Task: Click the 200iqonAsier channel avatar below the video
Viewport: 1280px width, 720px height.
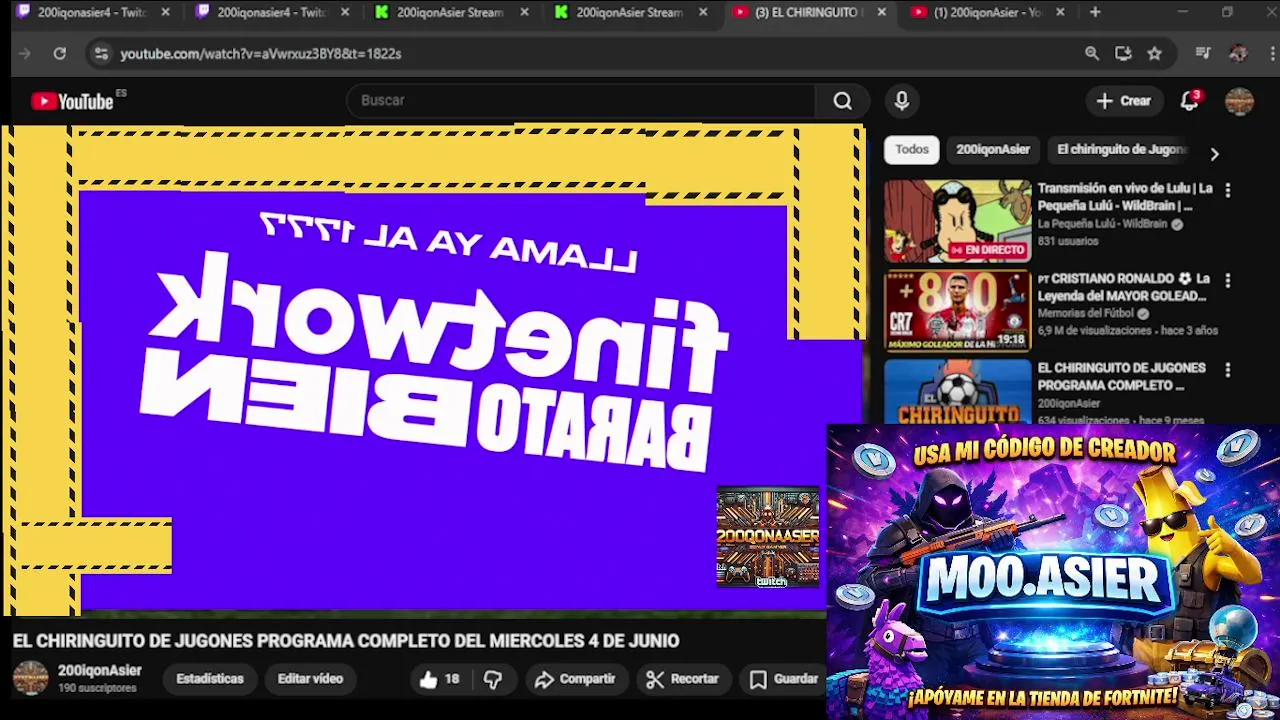Action: pos(30,678)
